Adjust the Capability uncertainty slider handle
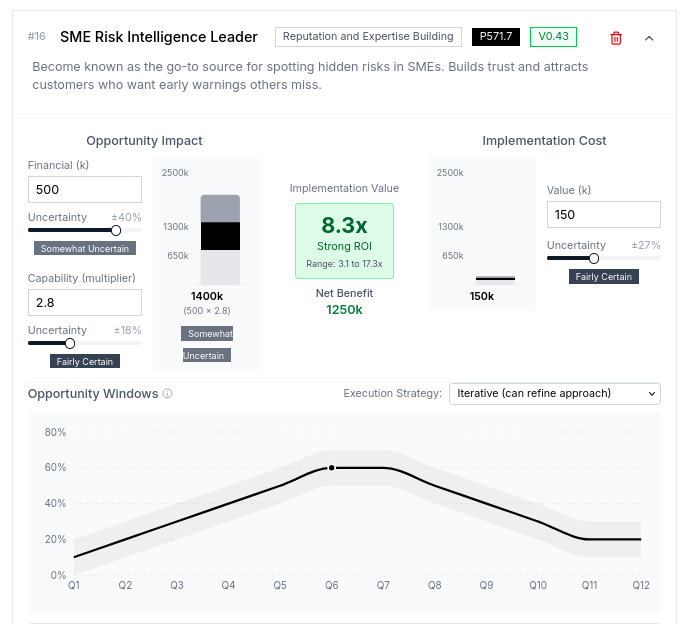Screen dimensions: 685x624 pyautogui.click(x=70, y=343)
